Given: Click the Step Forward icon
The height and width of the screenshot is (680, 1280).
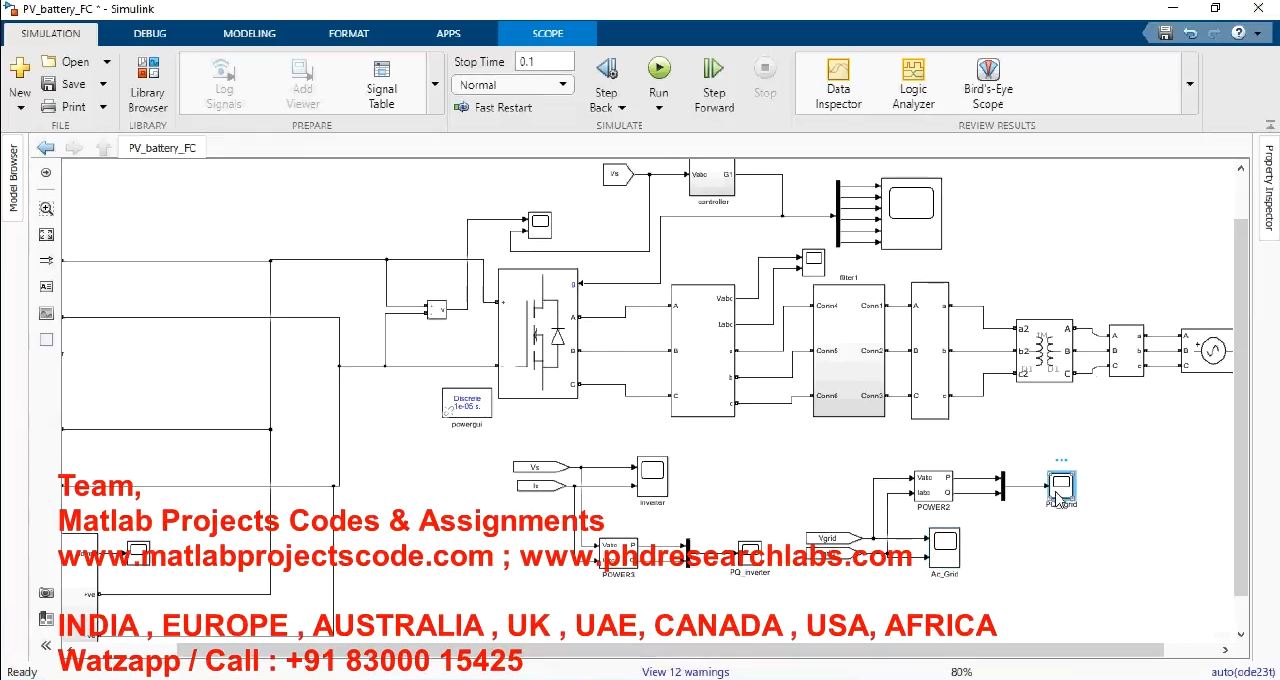Looking at the screenshot, I should pos(713,69).
